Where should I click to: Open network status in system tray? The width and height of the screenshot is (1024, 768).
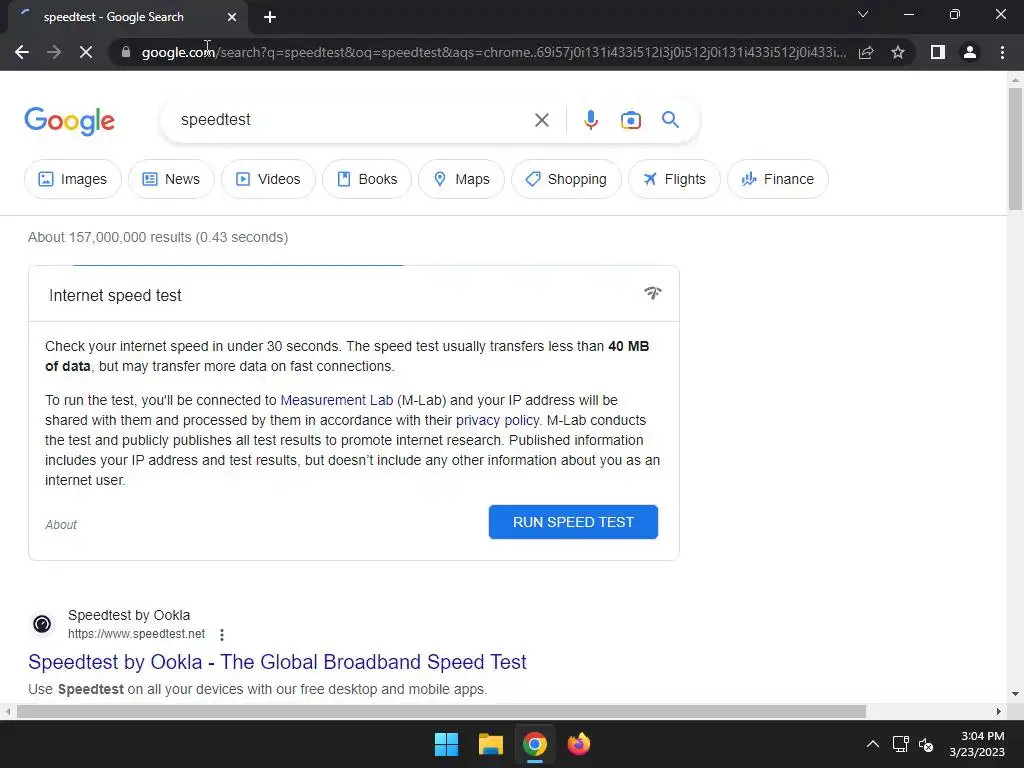coord(901,744)
